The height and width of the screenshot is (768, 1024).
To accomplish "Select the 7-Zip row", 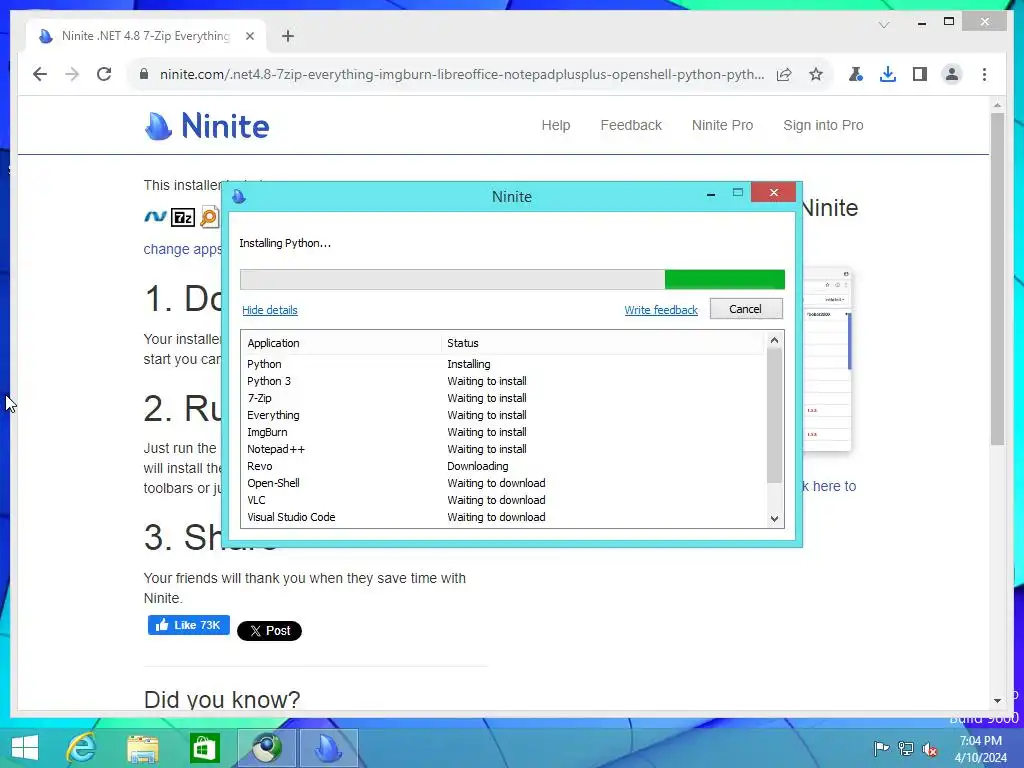I will click(504, 398).
